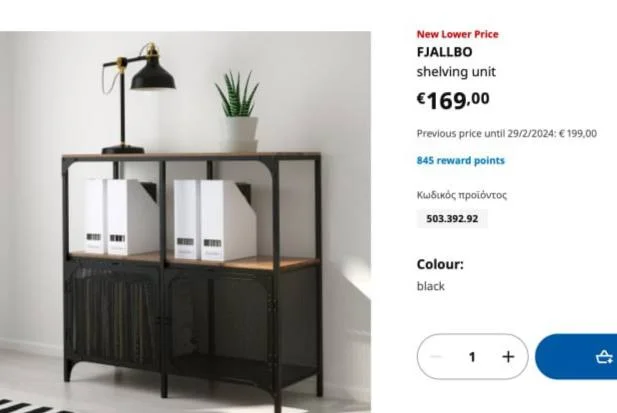Select the shelving unit description text
This screenshot has width=617, height=413.
[x=456, y=72]
